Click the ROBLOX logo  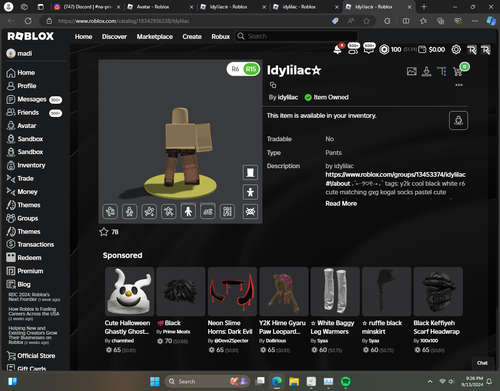click(31, 36)
